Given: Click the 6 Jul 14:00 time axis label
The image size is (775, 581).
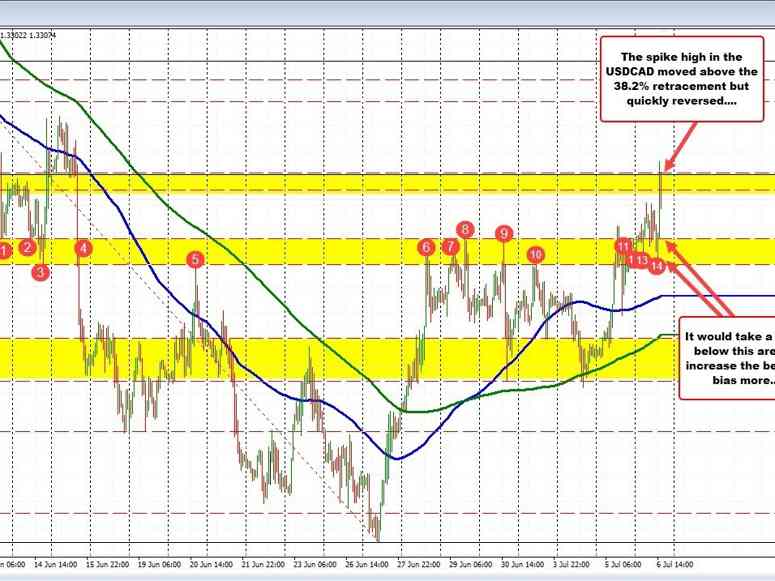Looking at the screenshot, I should [x=675, y=564].
